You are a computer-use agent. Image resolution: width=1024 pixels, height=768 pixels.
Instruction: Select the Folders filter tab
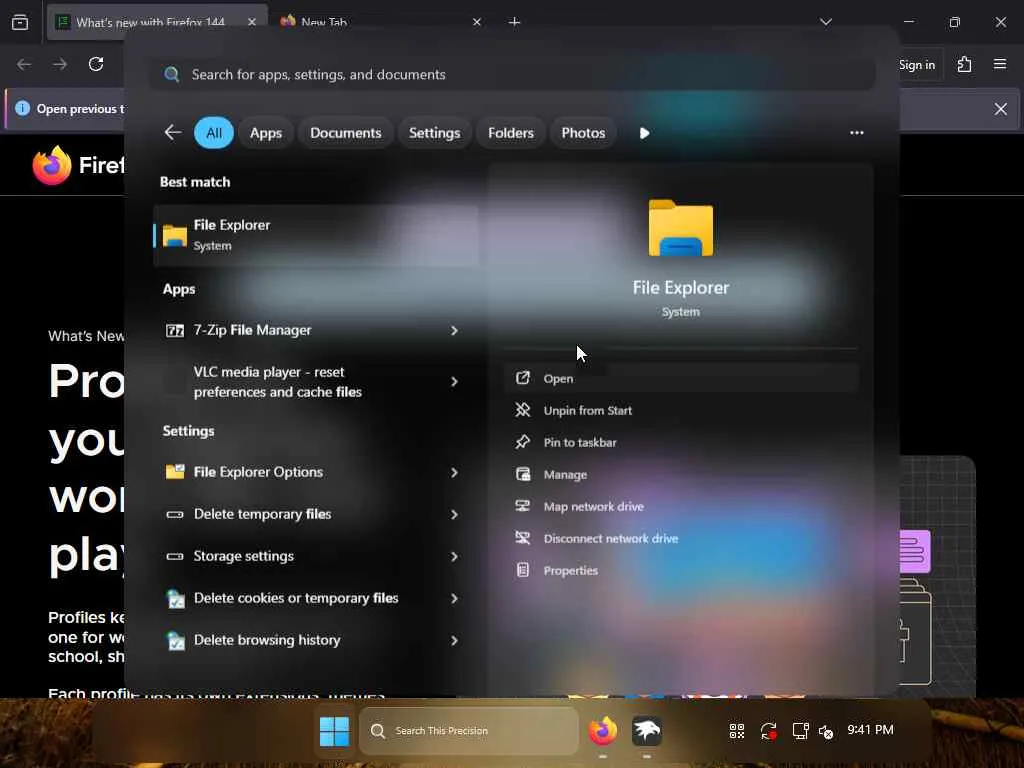pos(511,133)
